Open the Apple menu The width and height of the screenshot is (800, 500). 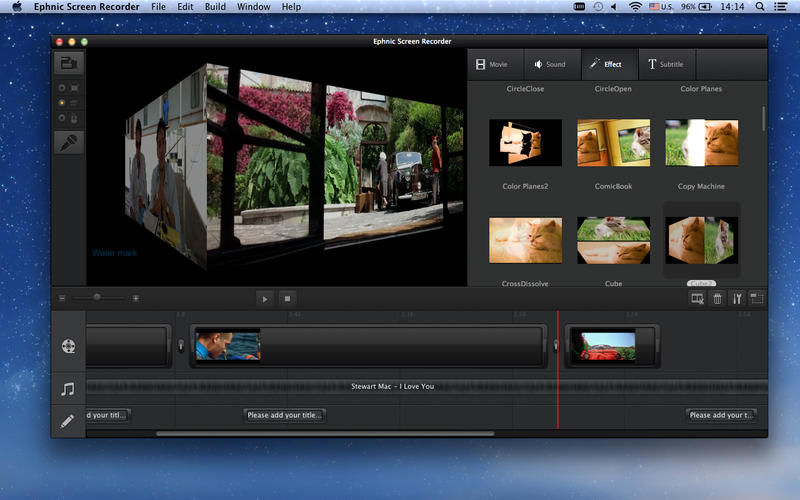[17, 7]
